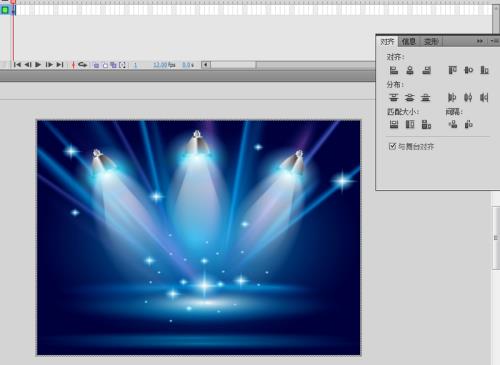Image resolution: width=500 pixels, height=365 pixels.
Task: Toggle the green layer outline square
Action: [5, 10]
